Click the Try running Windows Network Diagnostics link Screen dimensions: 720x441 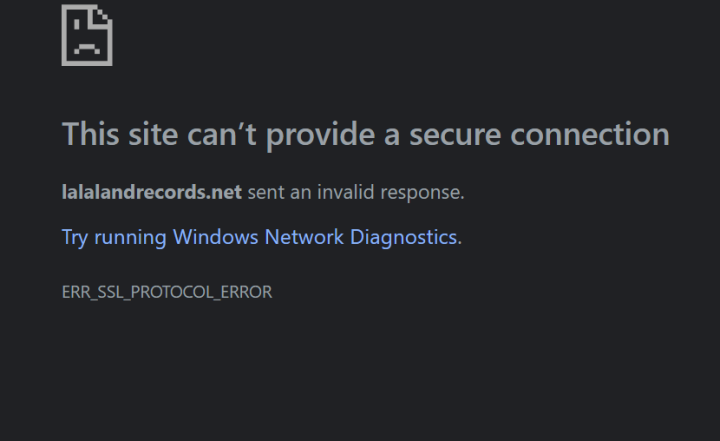[x=261, y=237]
